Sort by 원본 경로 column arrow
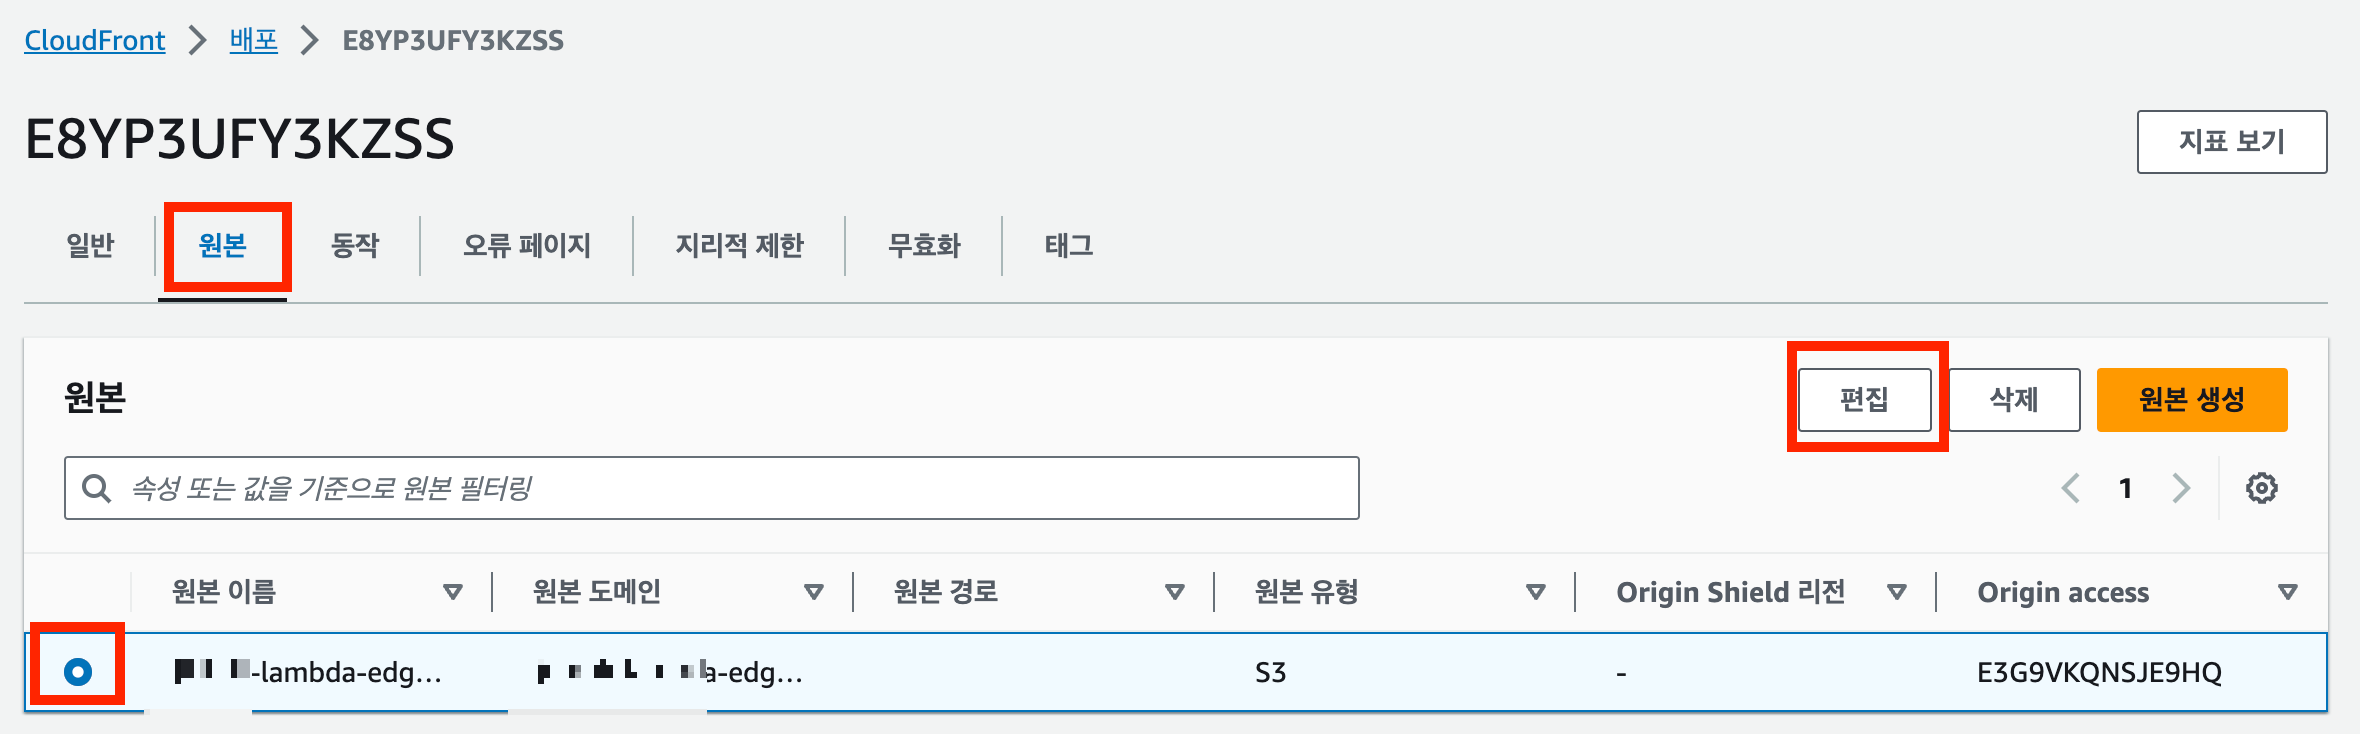This screenshot has height=734, width=2360. click(1175, 592)
